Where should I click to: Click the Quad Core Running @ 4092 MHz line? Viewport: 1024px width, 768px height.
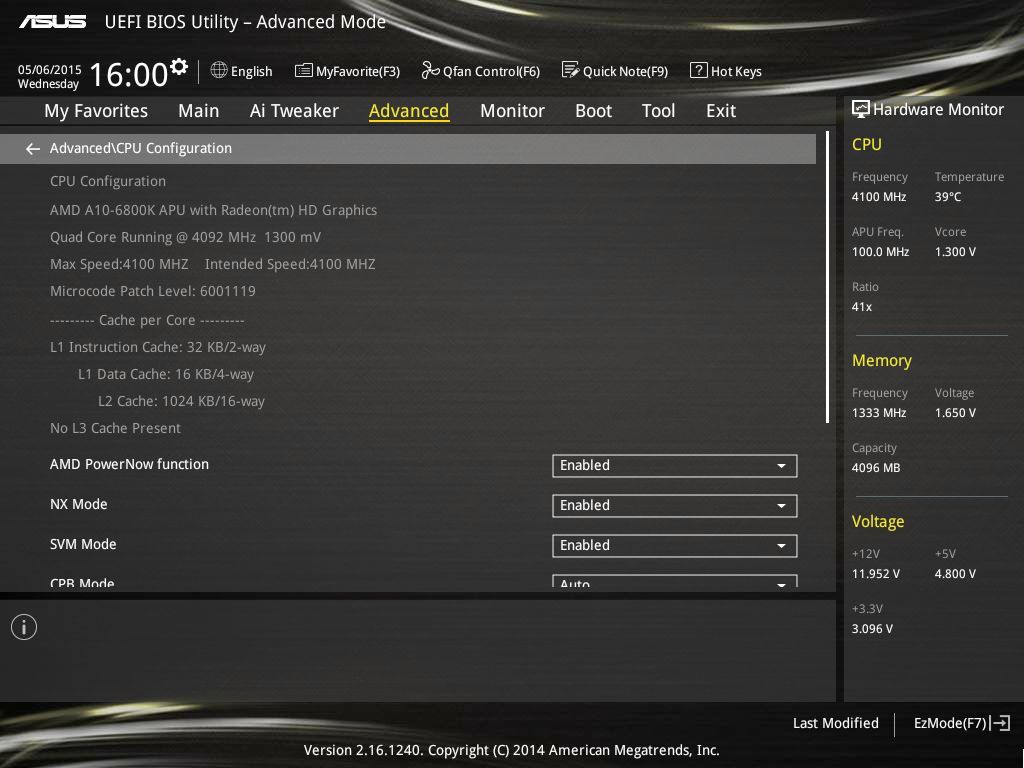[x=185, y=237]
